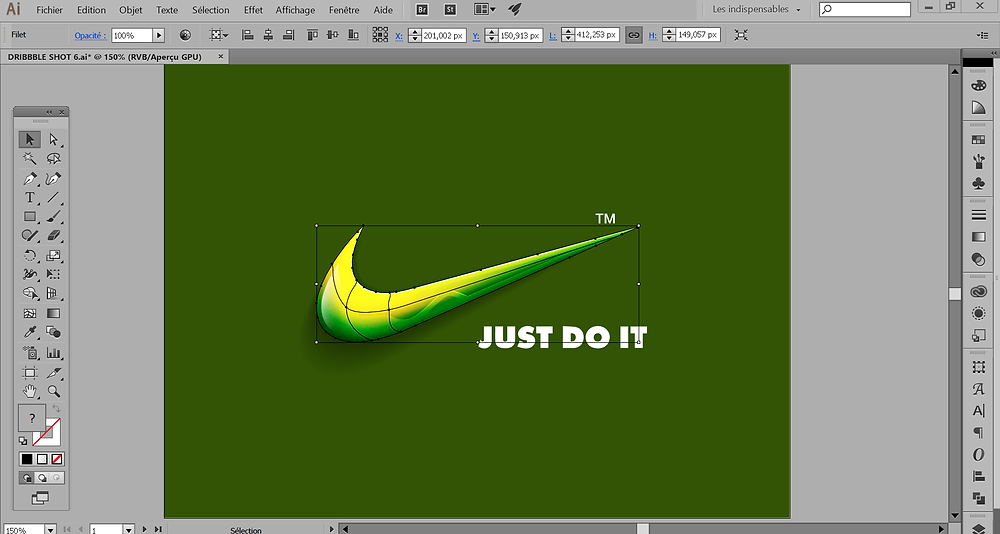Swap fill and stroke arrows
This screenshot has width=1000, height=534.
pos(56,408)
